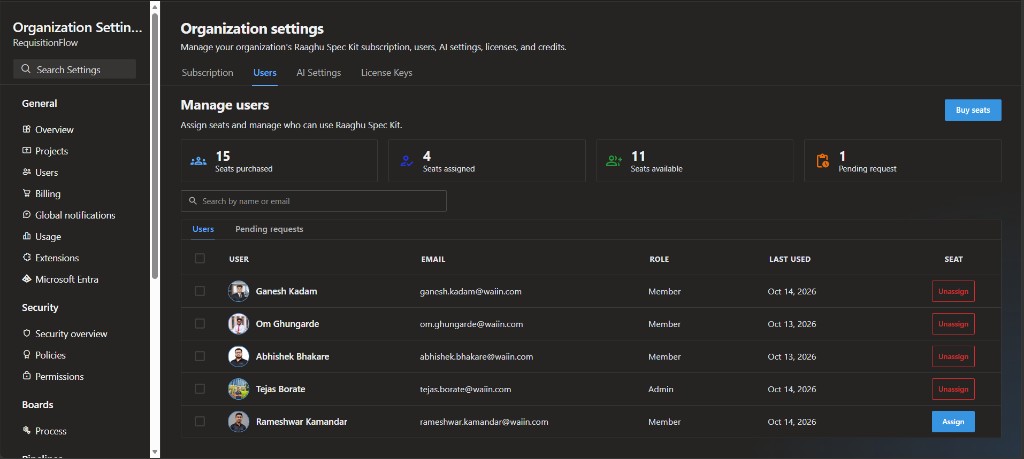1024x459 pixels.
Task: Click the 11 Seats available count
Action: 638,156
